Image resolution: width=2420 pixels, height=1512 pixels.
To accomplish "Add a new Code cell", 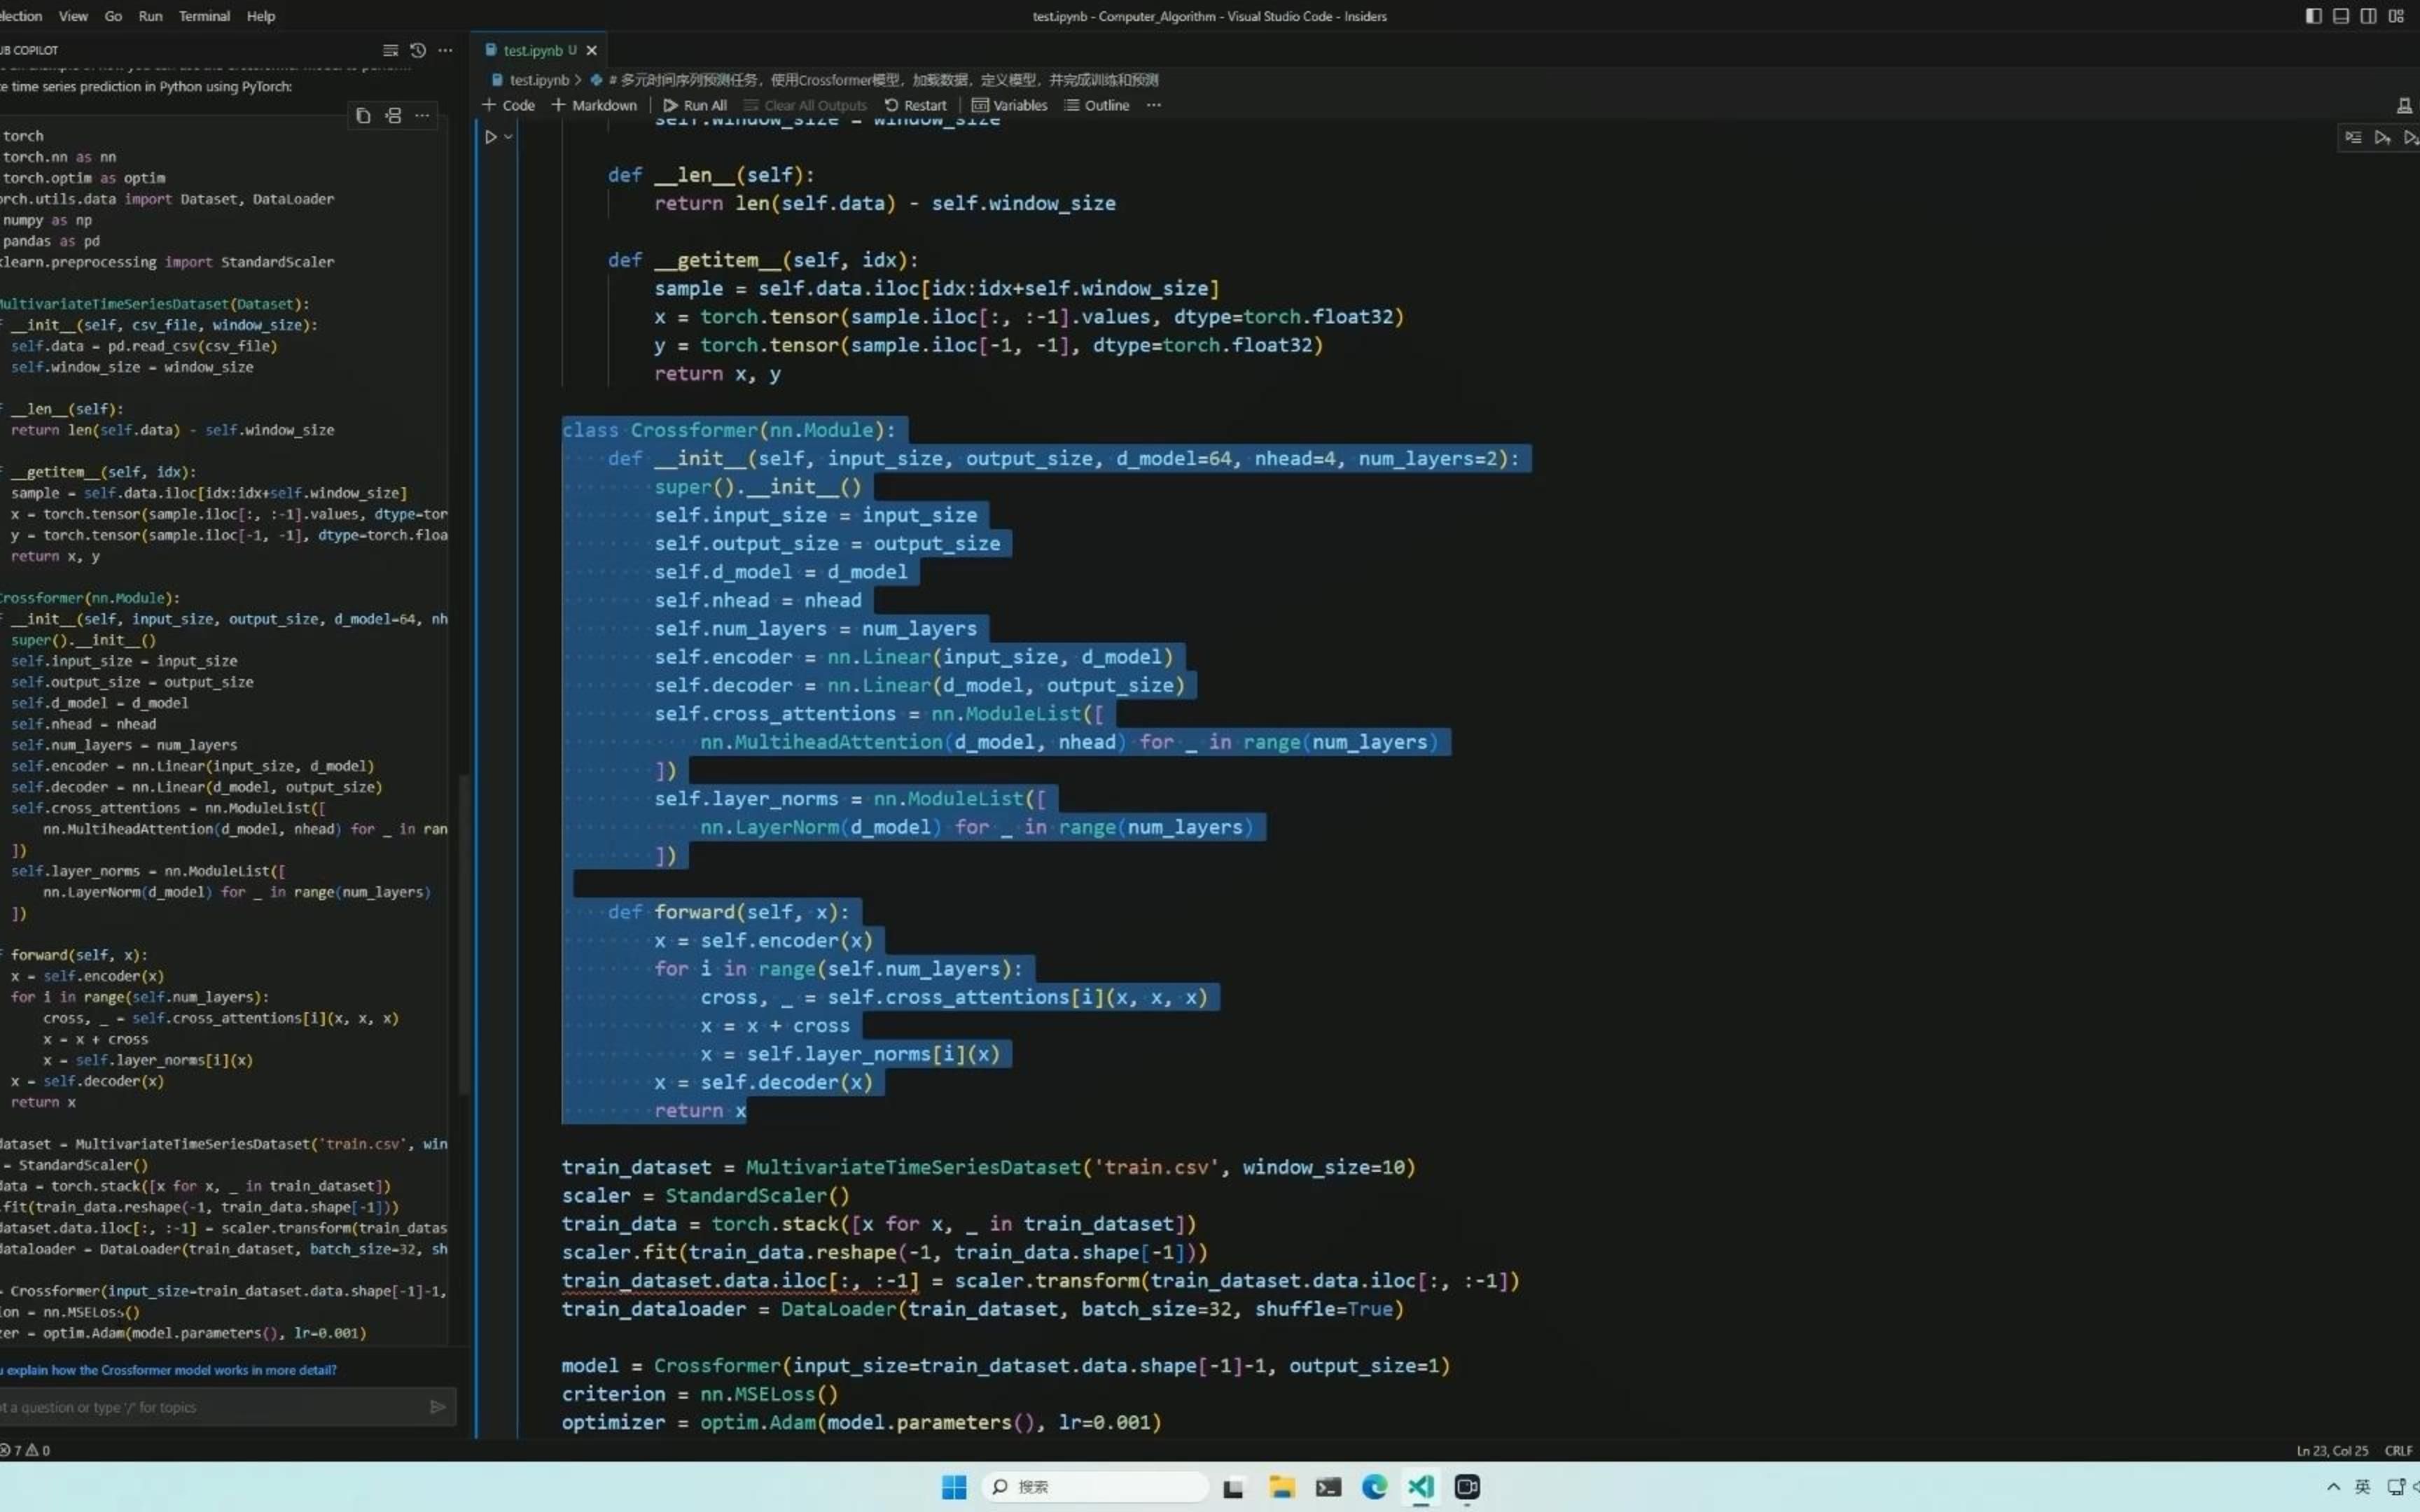I will (508, 105).
